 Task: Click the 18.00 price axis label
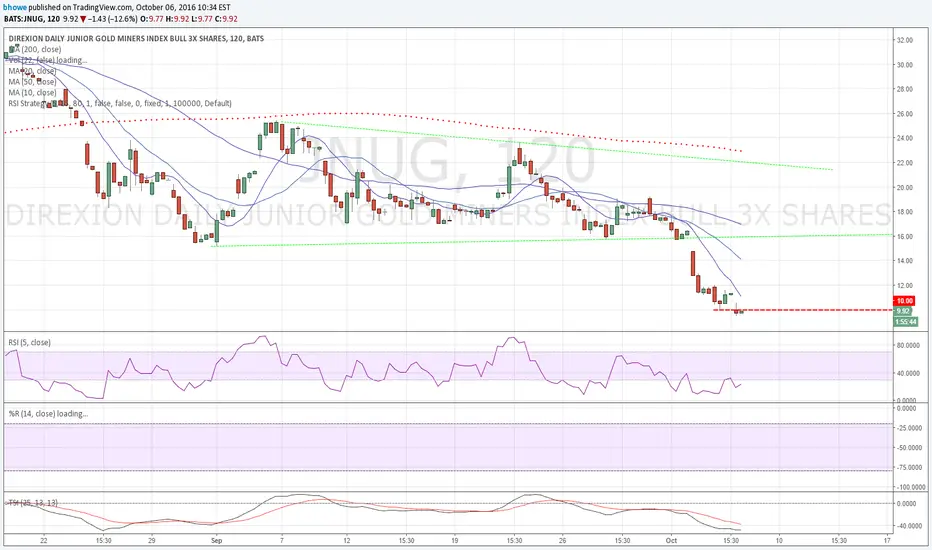click(x=905, y=212)
